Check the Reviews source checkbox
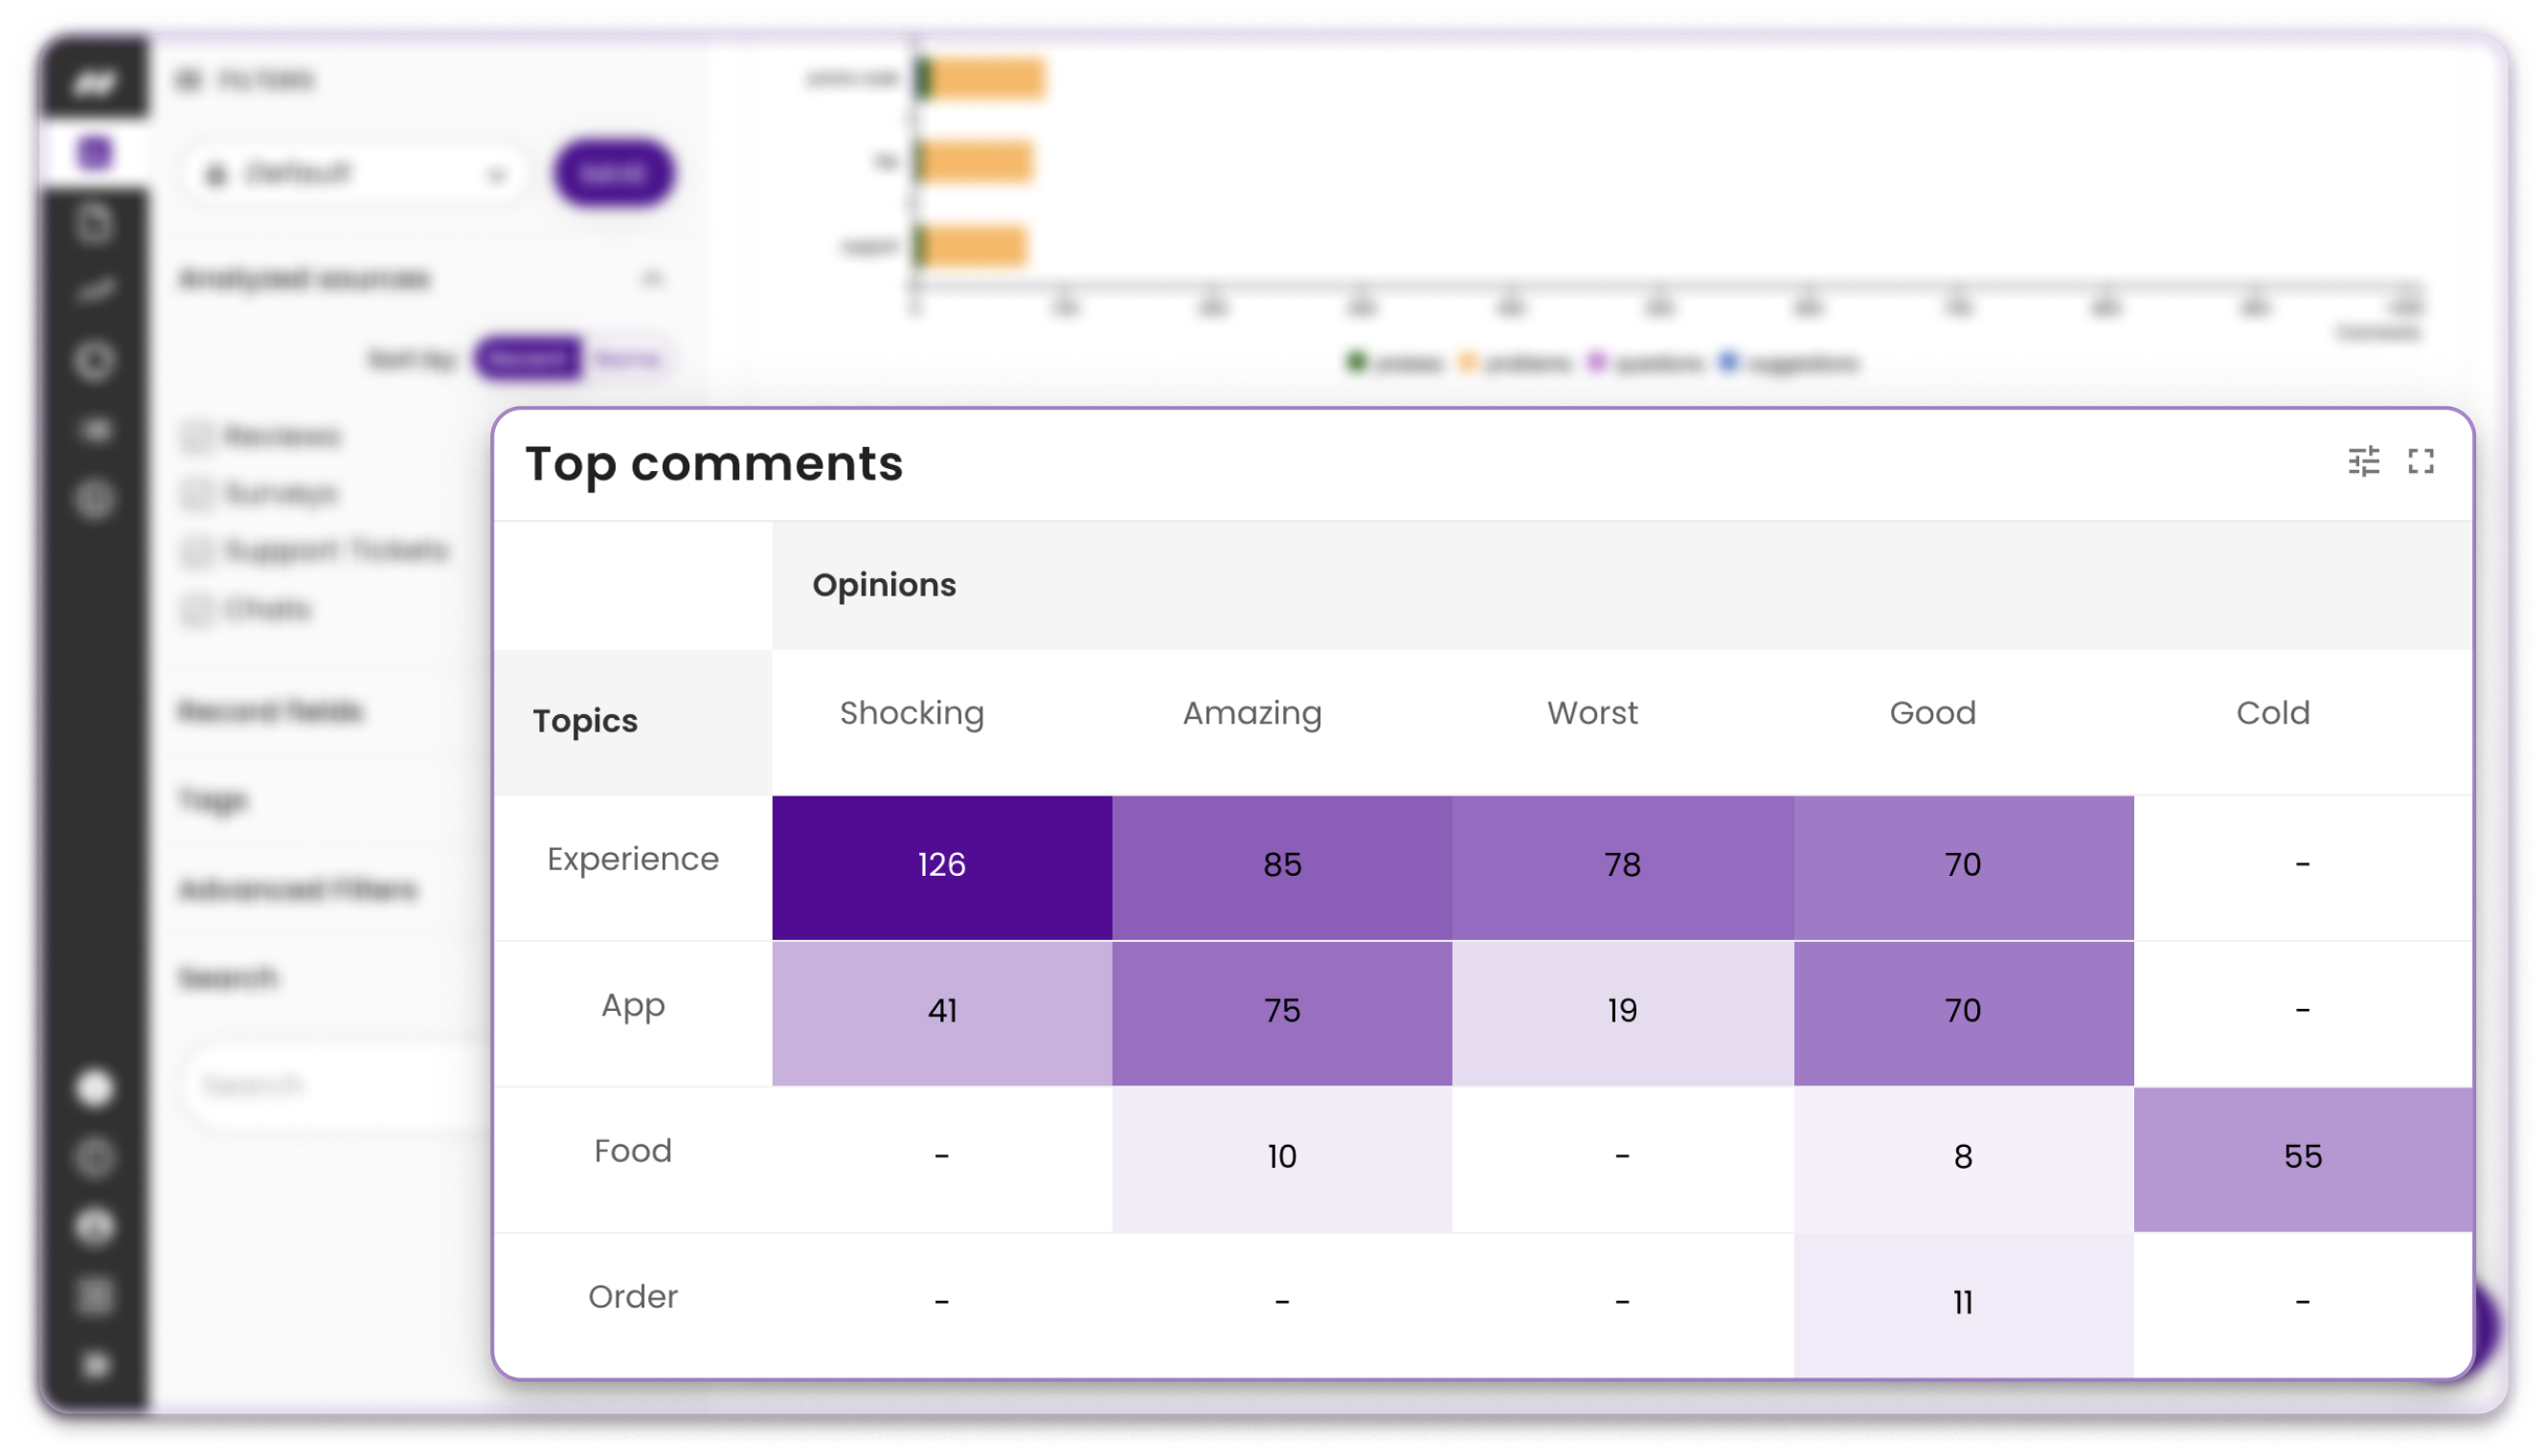2546x1456 pixels. pos(196,437)
